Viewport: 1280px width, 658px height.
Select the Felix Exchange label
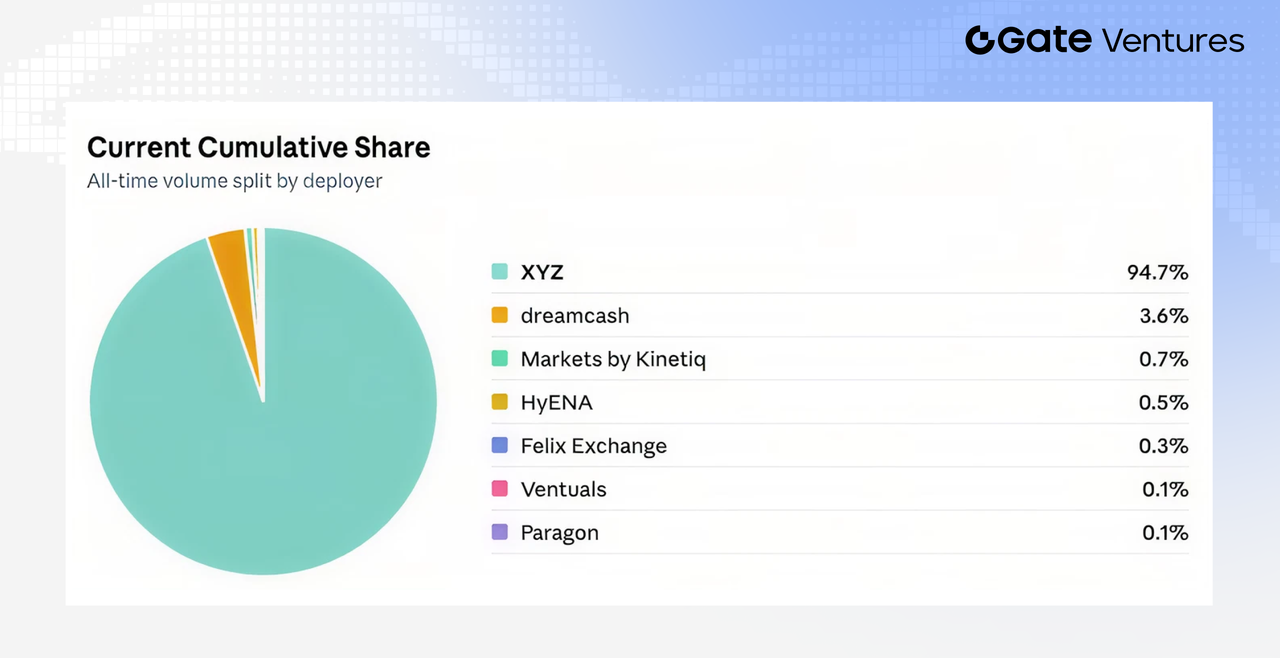[594, 446]
